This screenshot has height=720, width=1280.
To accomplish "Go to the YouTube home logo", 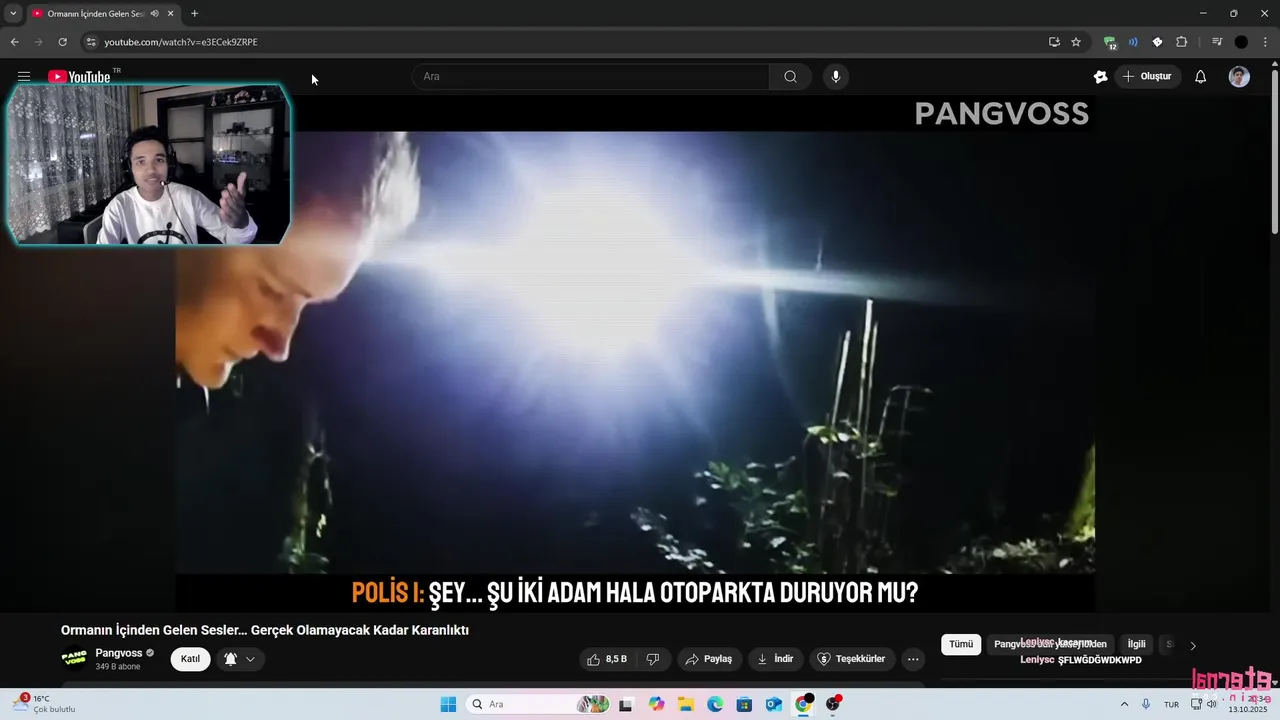I will point(79,77).
